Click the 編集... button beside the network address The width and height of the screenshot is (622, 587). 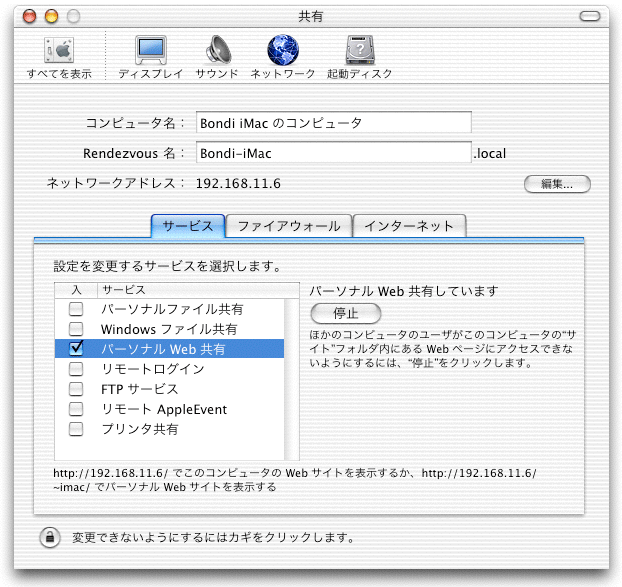[557, 184]
